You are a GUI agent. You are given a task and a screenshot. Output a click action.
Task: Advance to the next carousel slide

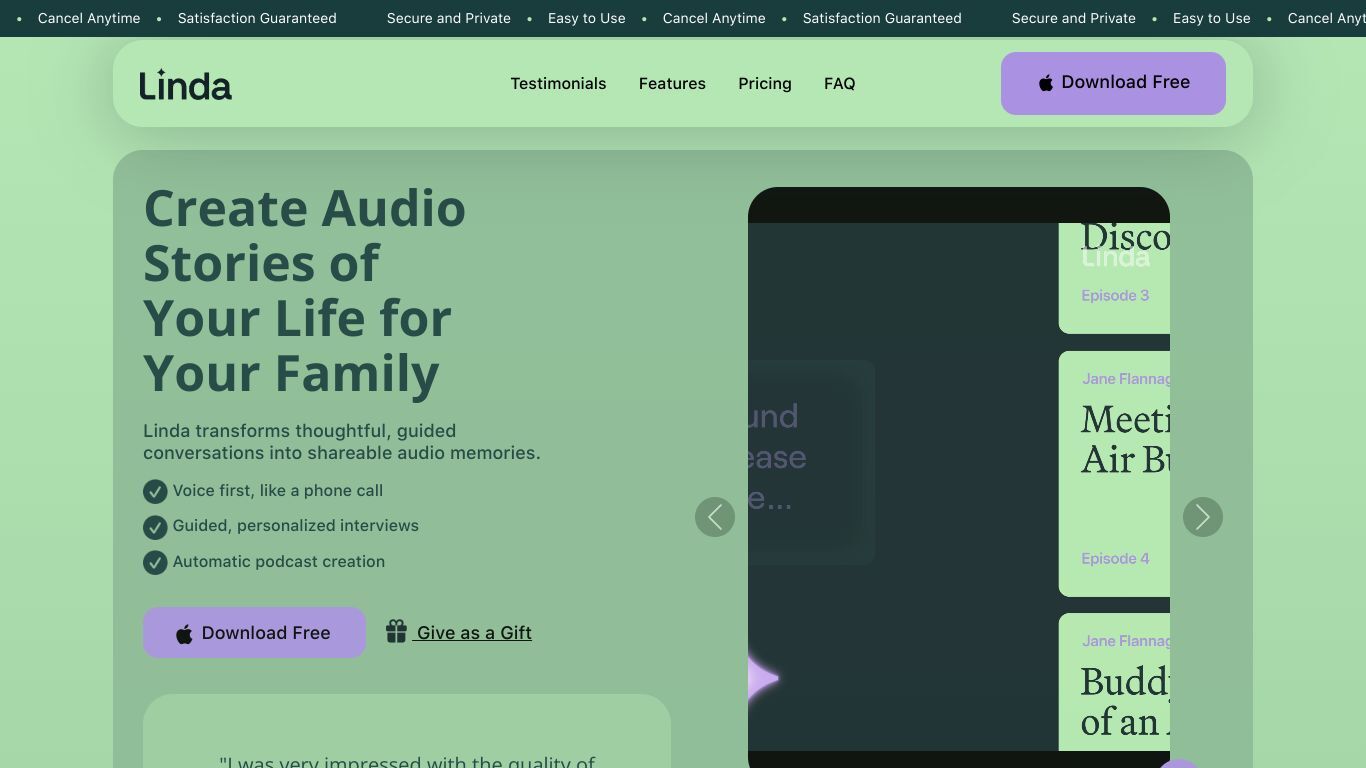[x=1203, y=517]
